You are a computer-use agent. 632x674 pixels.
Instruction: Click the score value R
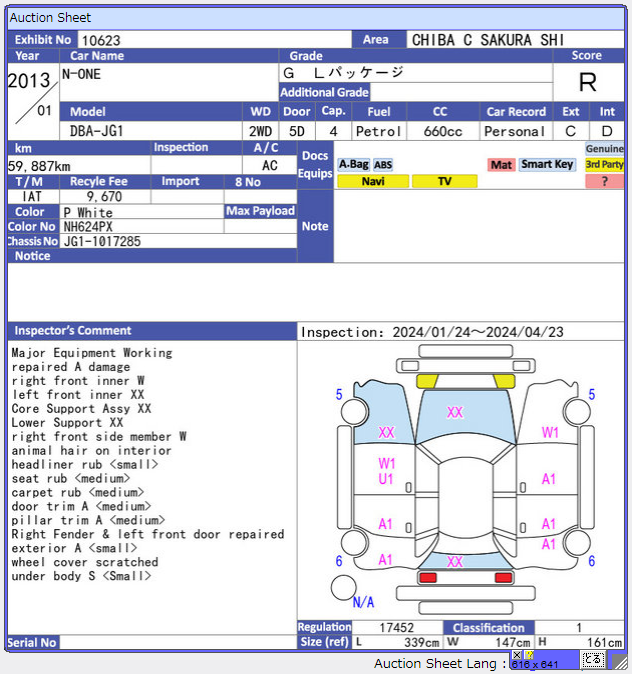(x=588, y=82)
